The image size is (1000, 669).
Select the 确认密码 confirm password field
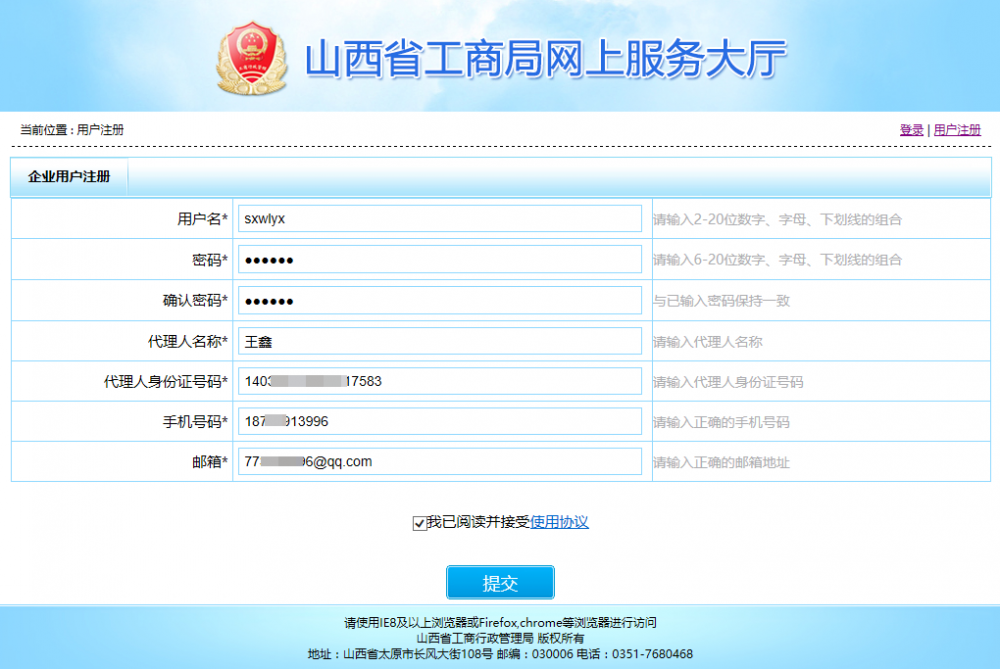coord(438,299)
